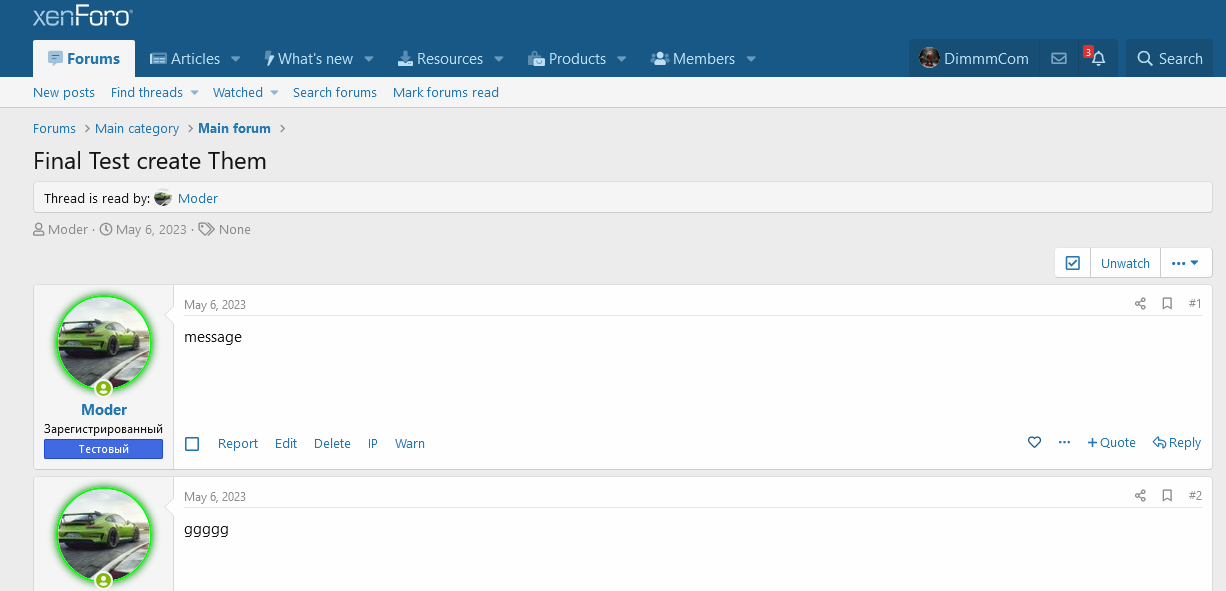Expand the Members dropdown arrow

(x=751, y=59)
